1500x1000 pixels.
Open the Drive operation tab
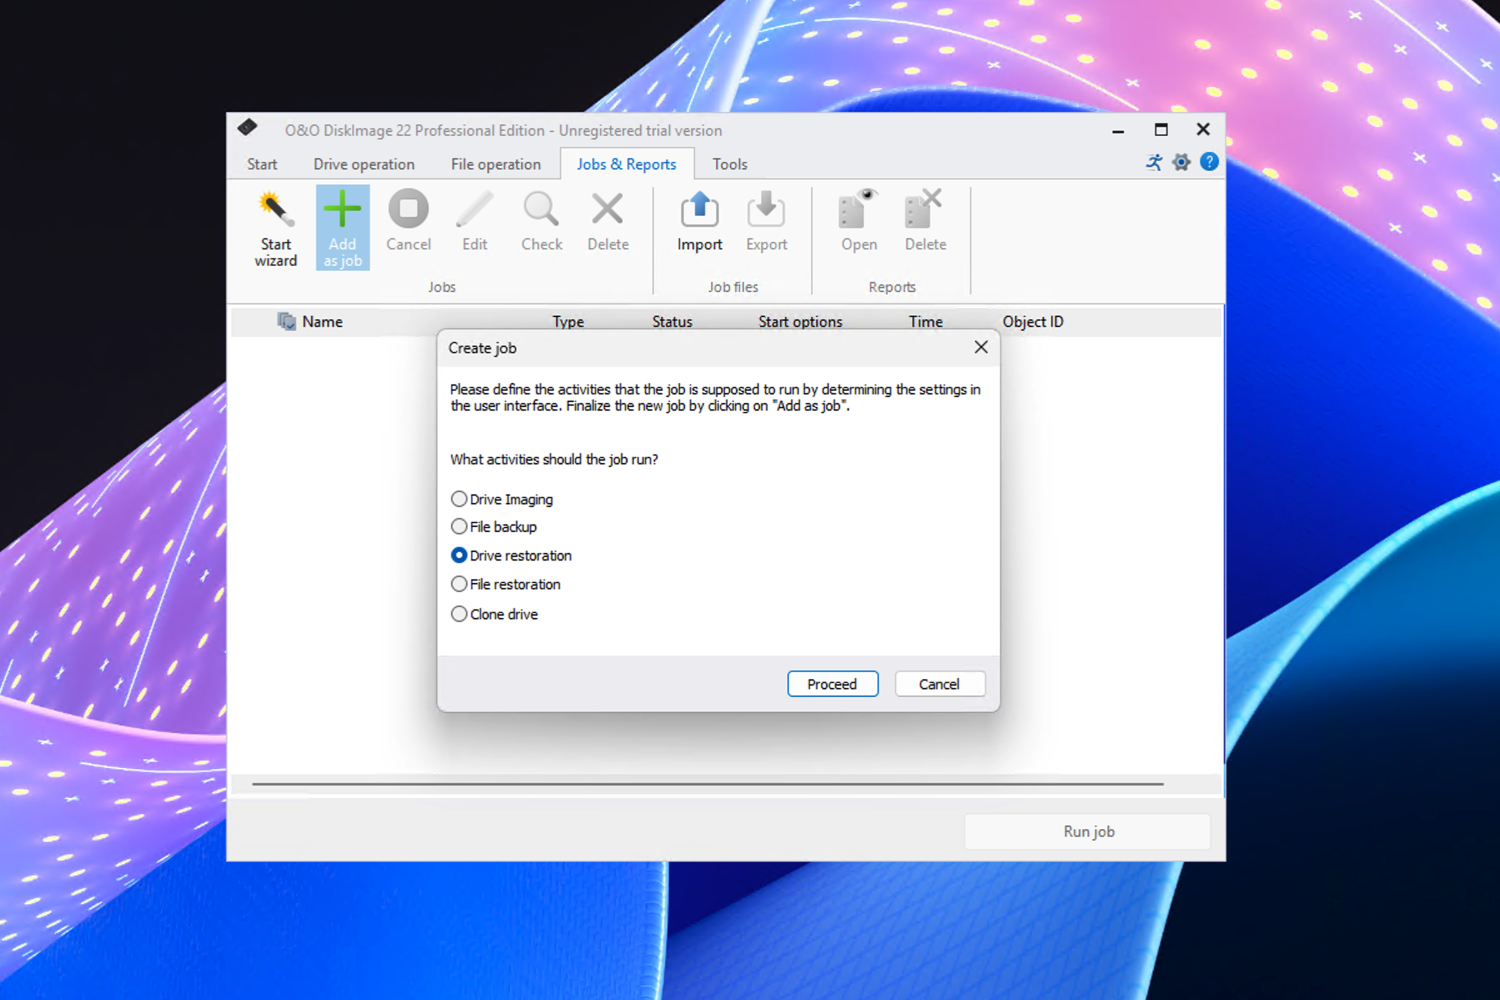coord(364,164)
